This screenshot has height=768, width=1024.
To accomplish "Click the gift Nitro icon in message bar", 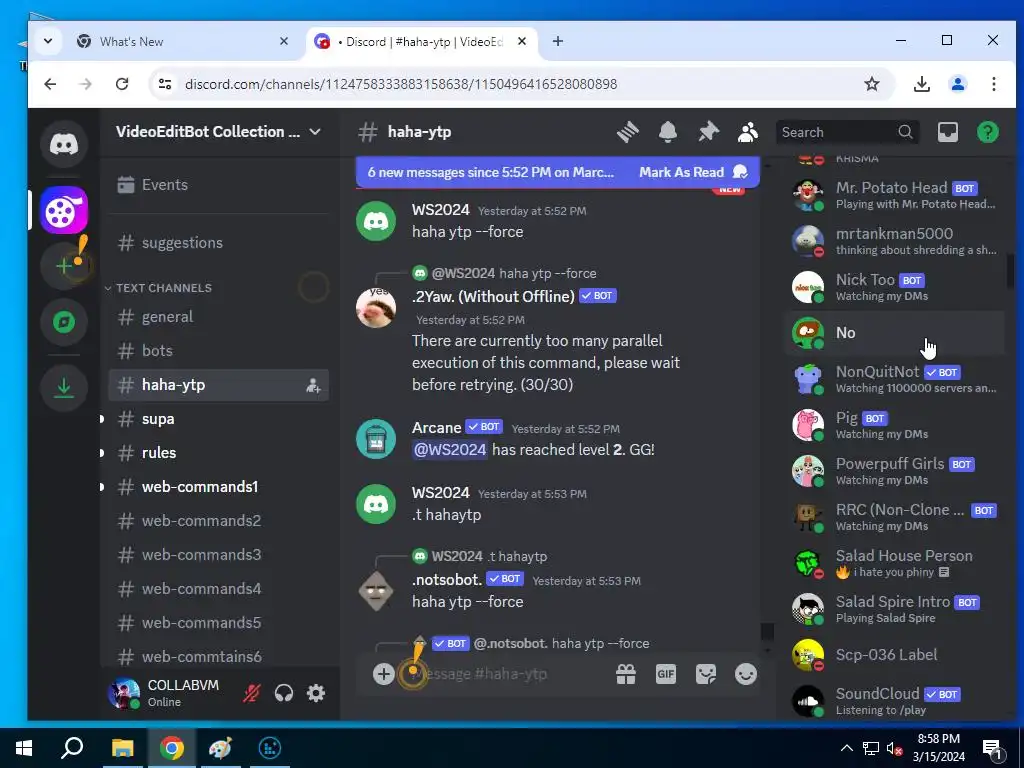I will click(x=626, y=674).
